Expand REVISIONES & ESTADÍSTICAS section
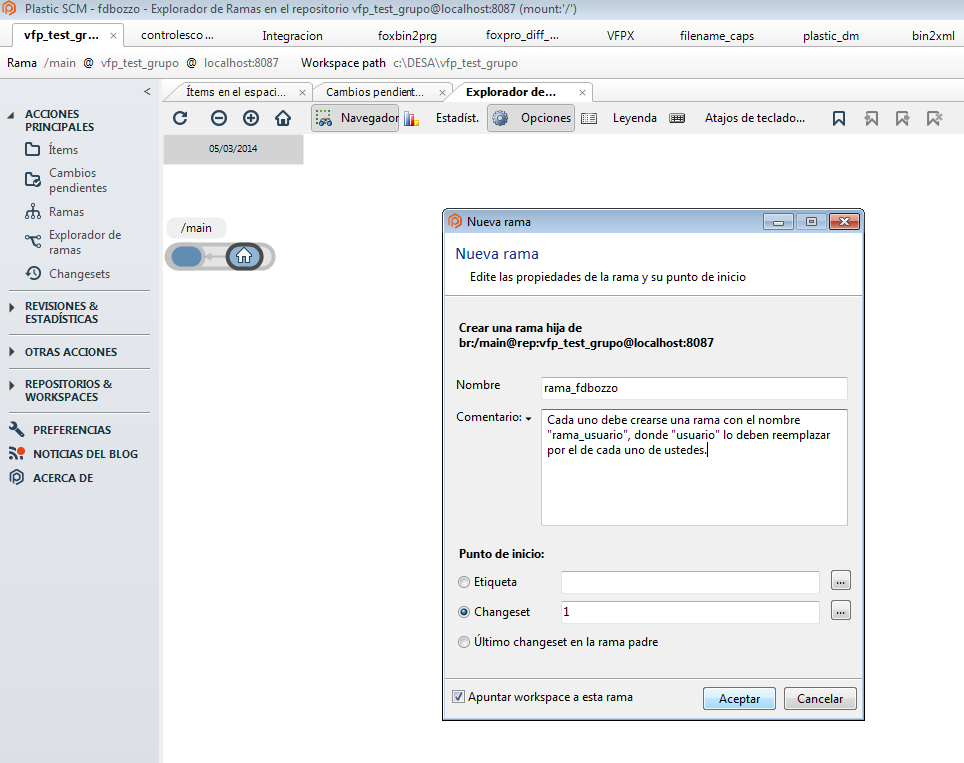 12,307
